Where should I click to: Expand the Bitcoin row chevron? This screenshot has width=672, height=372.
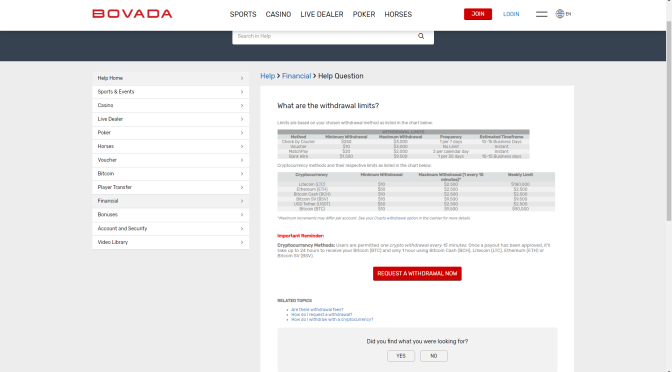pos(242,174)
